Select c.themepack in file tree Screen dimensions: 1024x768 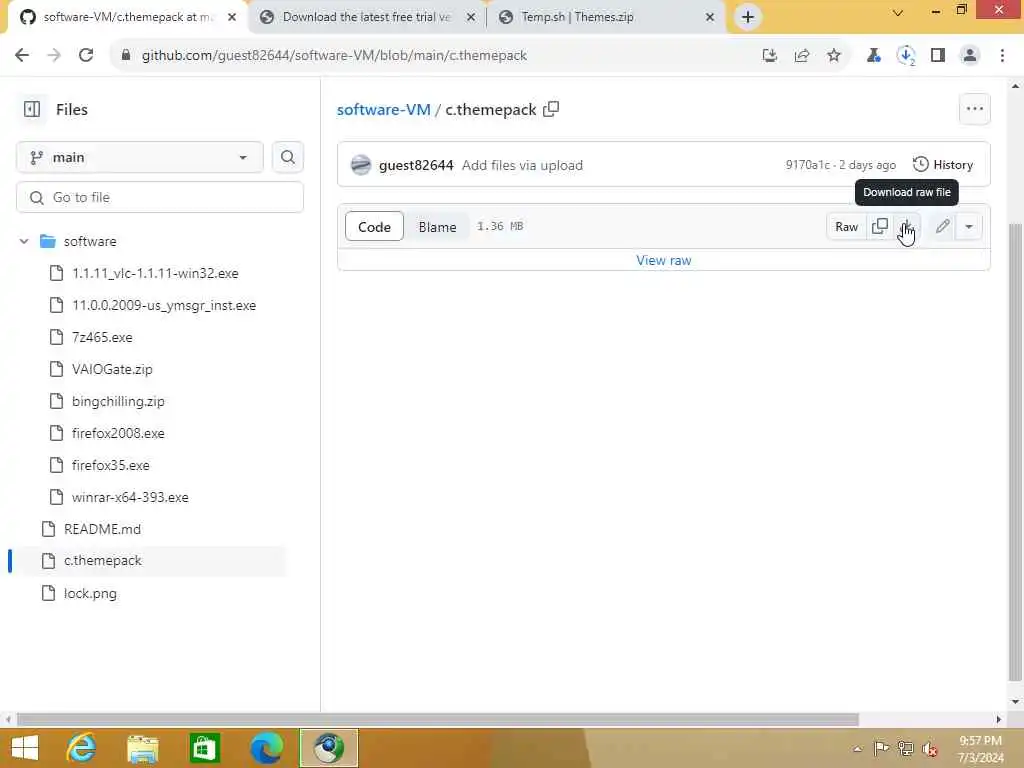pyautogui.click(x=103, y=560)
